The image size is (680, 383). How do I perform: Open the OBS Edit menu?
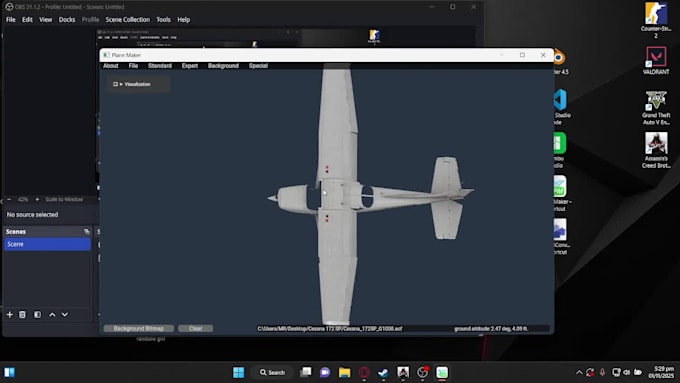click(27, 20)
